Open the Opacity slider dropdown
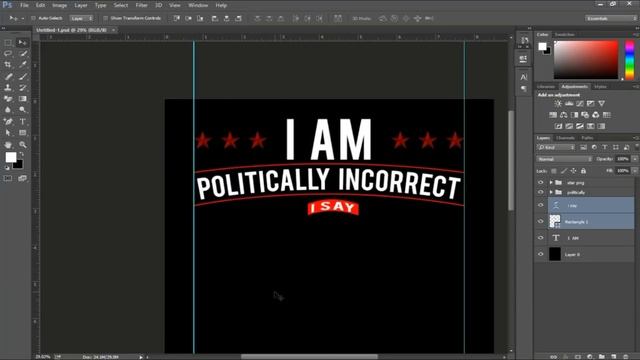 [635, 159]
